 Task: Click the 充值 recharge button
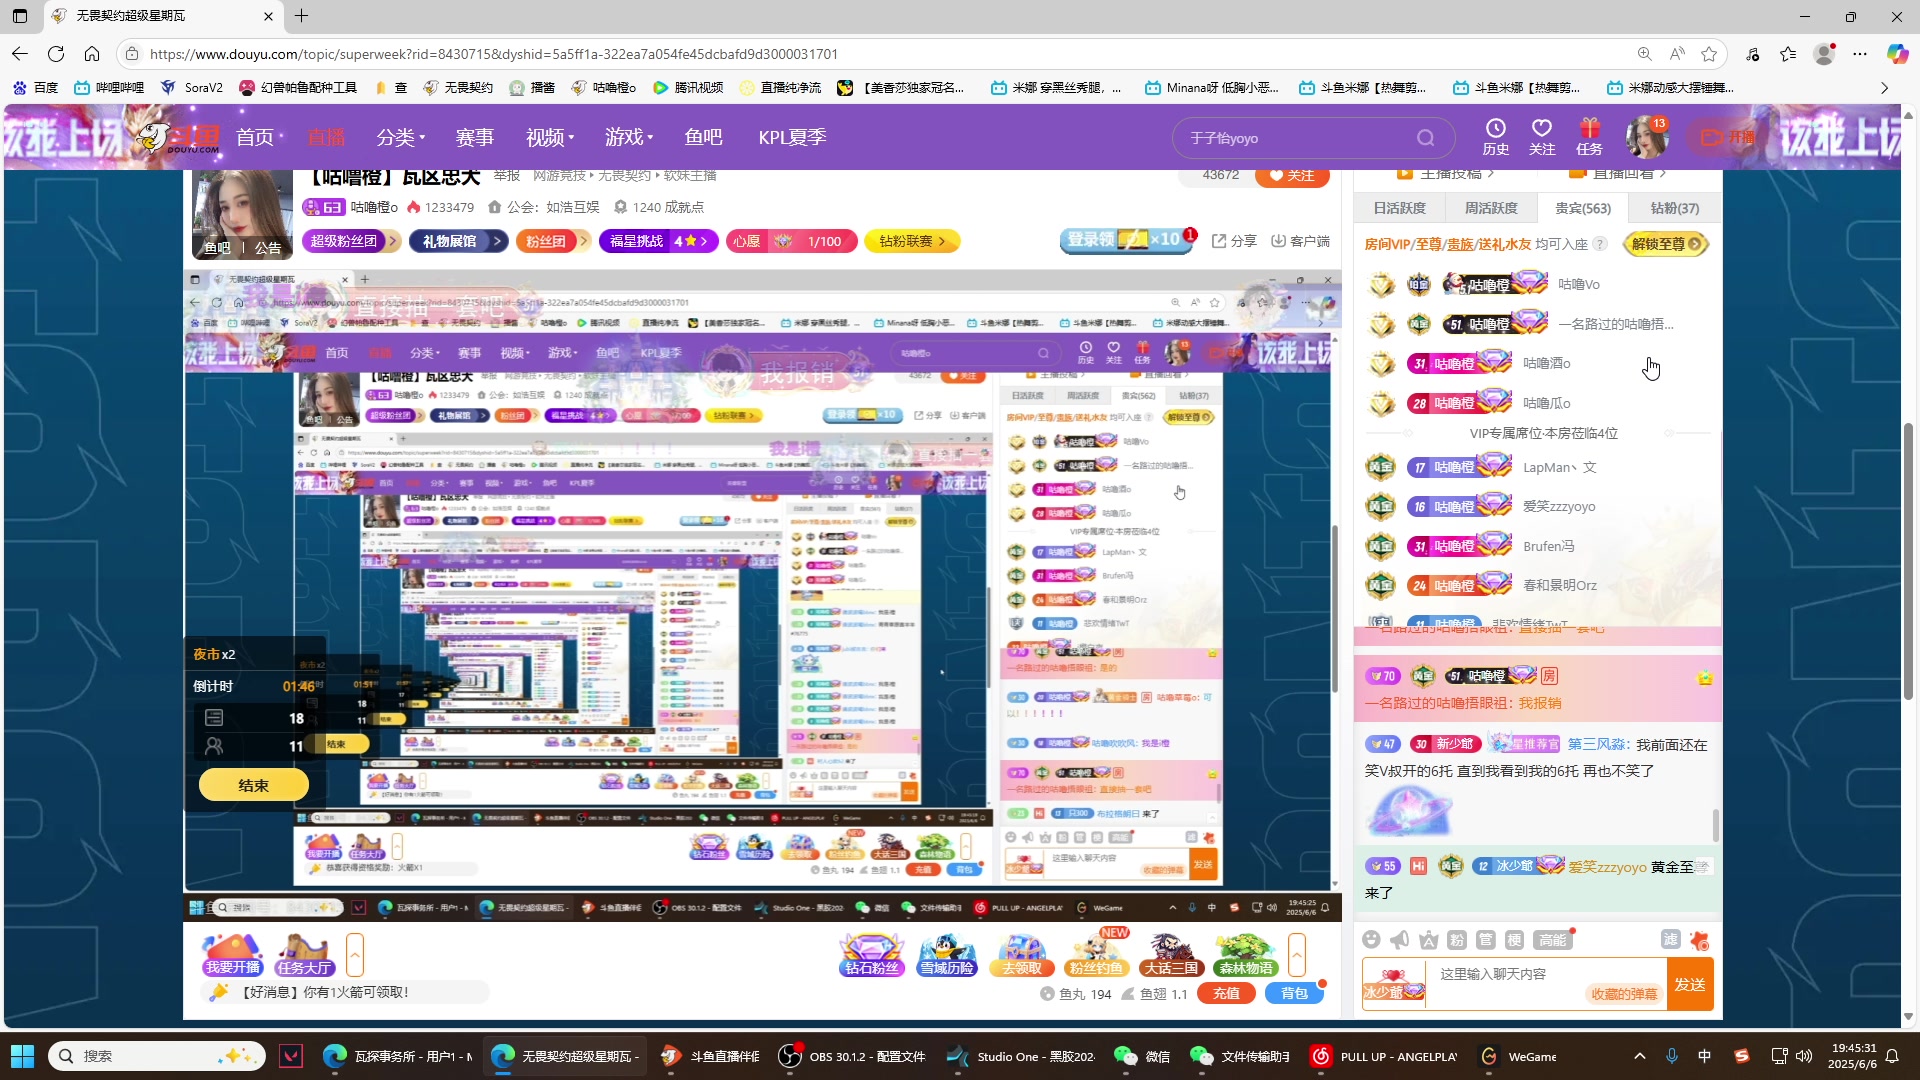[x=1226, y=993]
